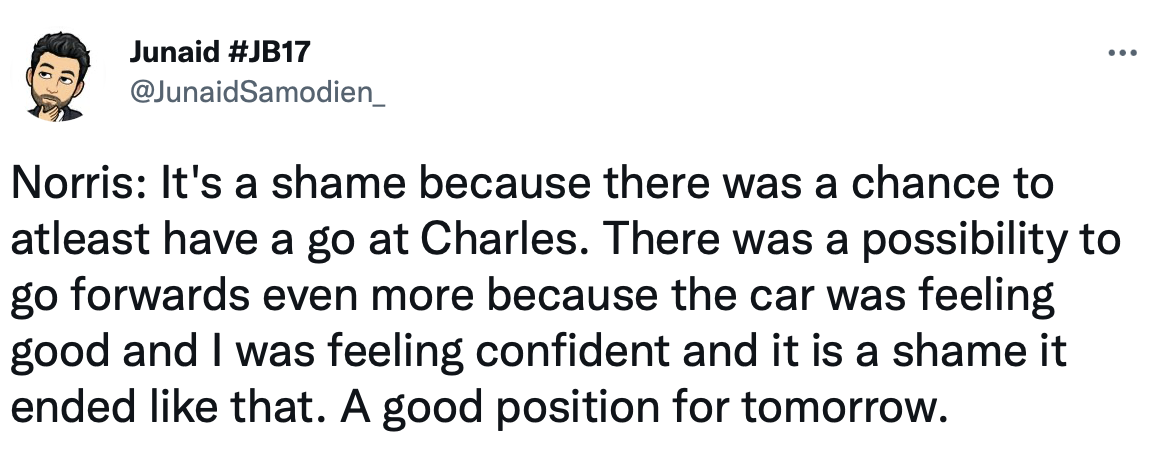Click the word "tomorrow" ending the tweet

pyautogui.click(x=860, y=412)
